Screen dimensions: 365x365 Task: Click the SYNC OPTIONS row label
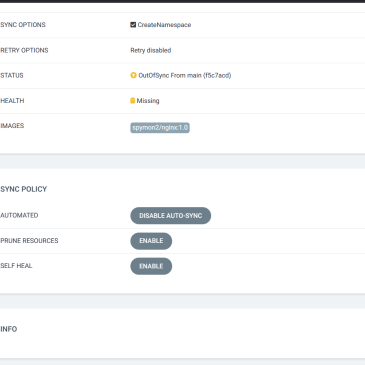[23, 25]
